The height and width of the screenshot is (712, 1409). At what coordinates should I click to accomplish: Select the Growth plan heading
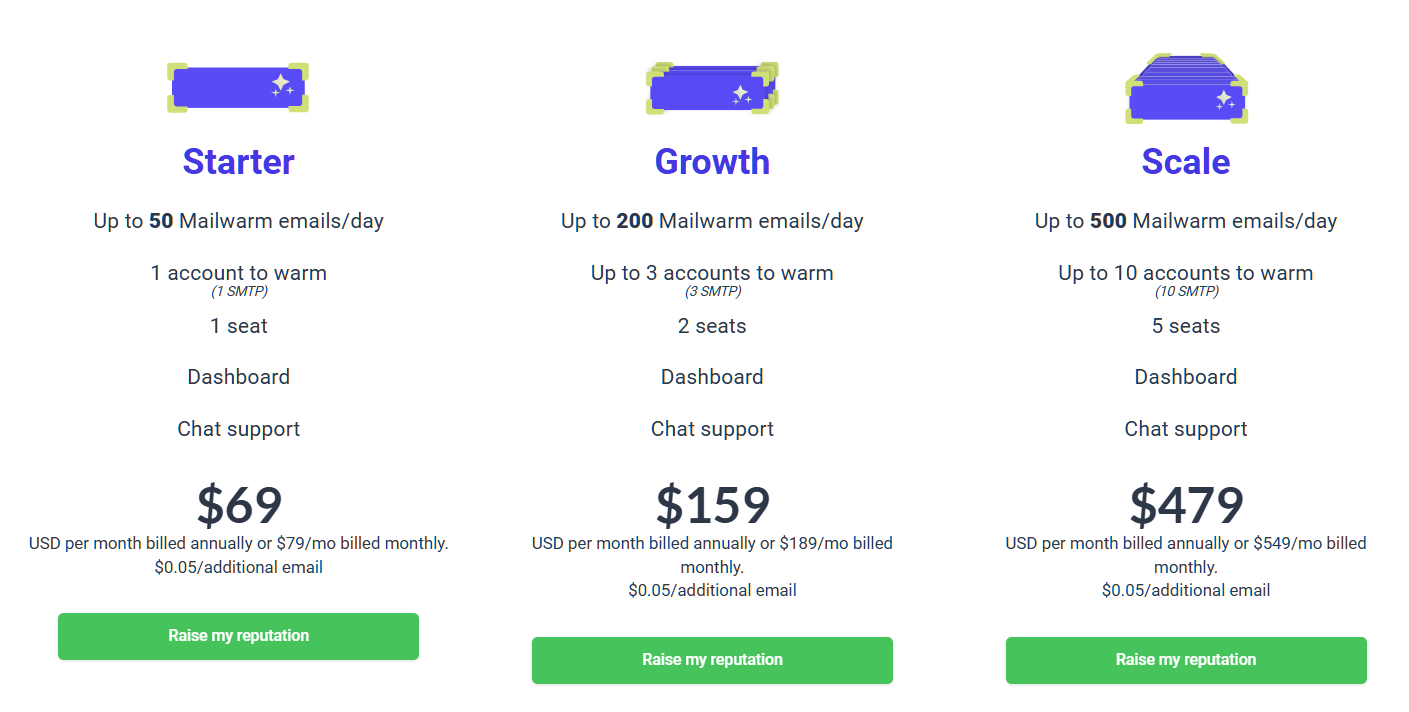712,162
